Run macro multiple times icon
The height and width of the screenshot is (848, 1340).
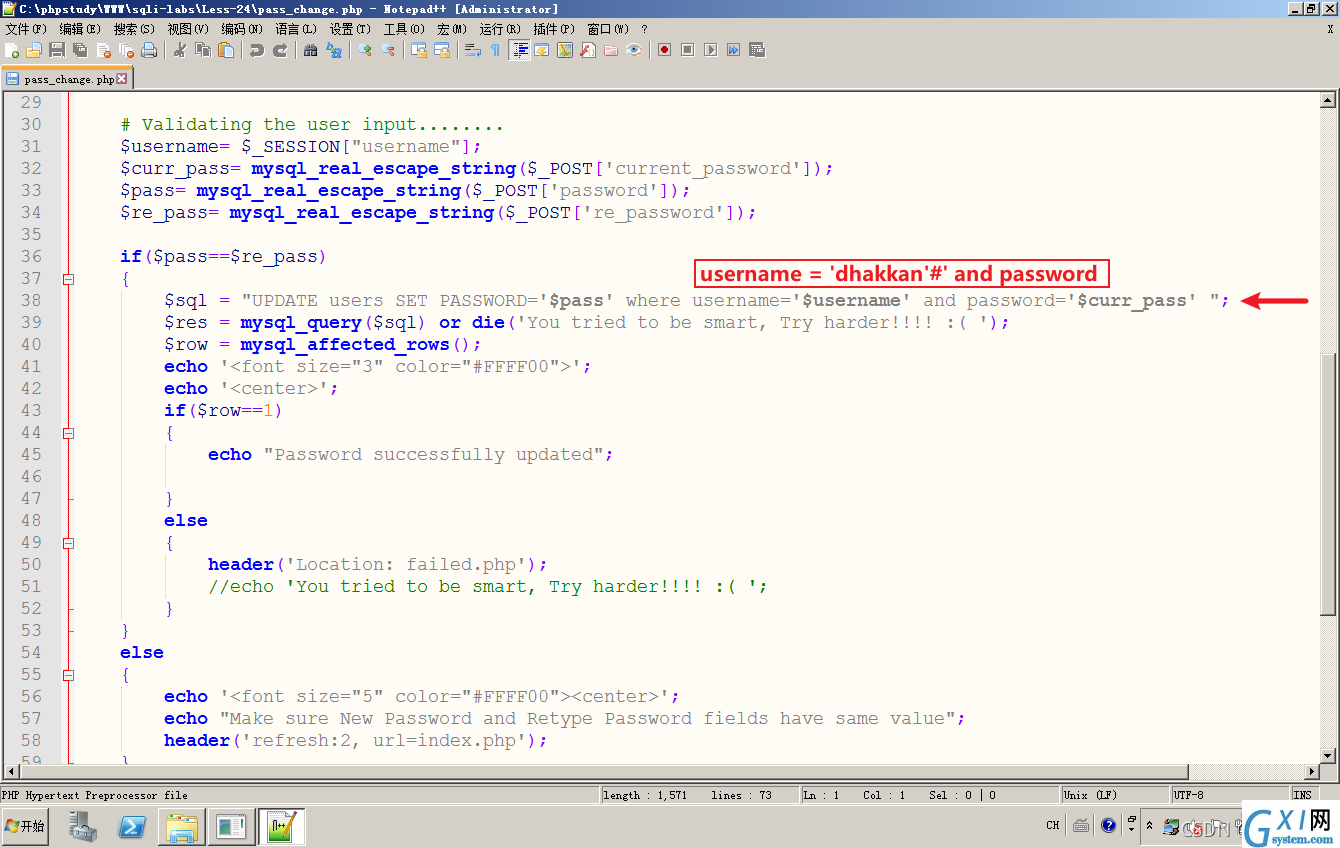click(x=734, y=50)
